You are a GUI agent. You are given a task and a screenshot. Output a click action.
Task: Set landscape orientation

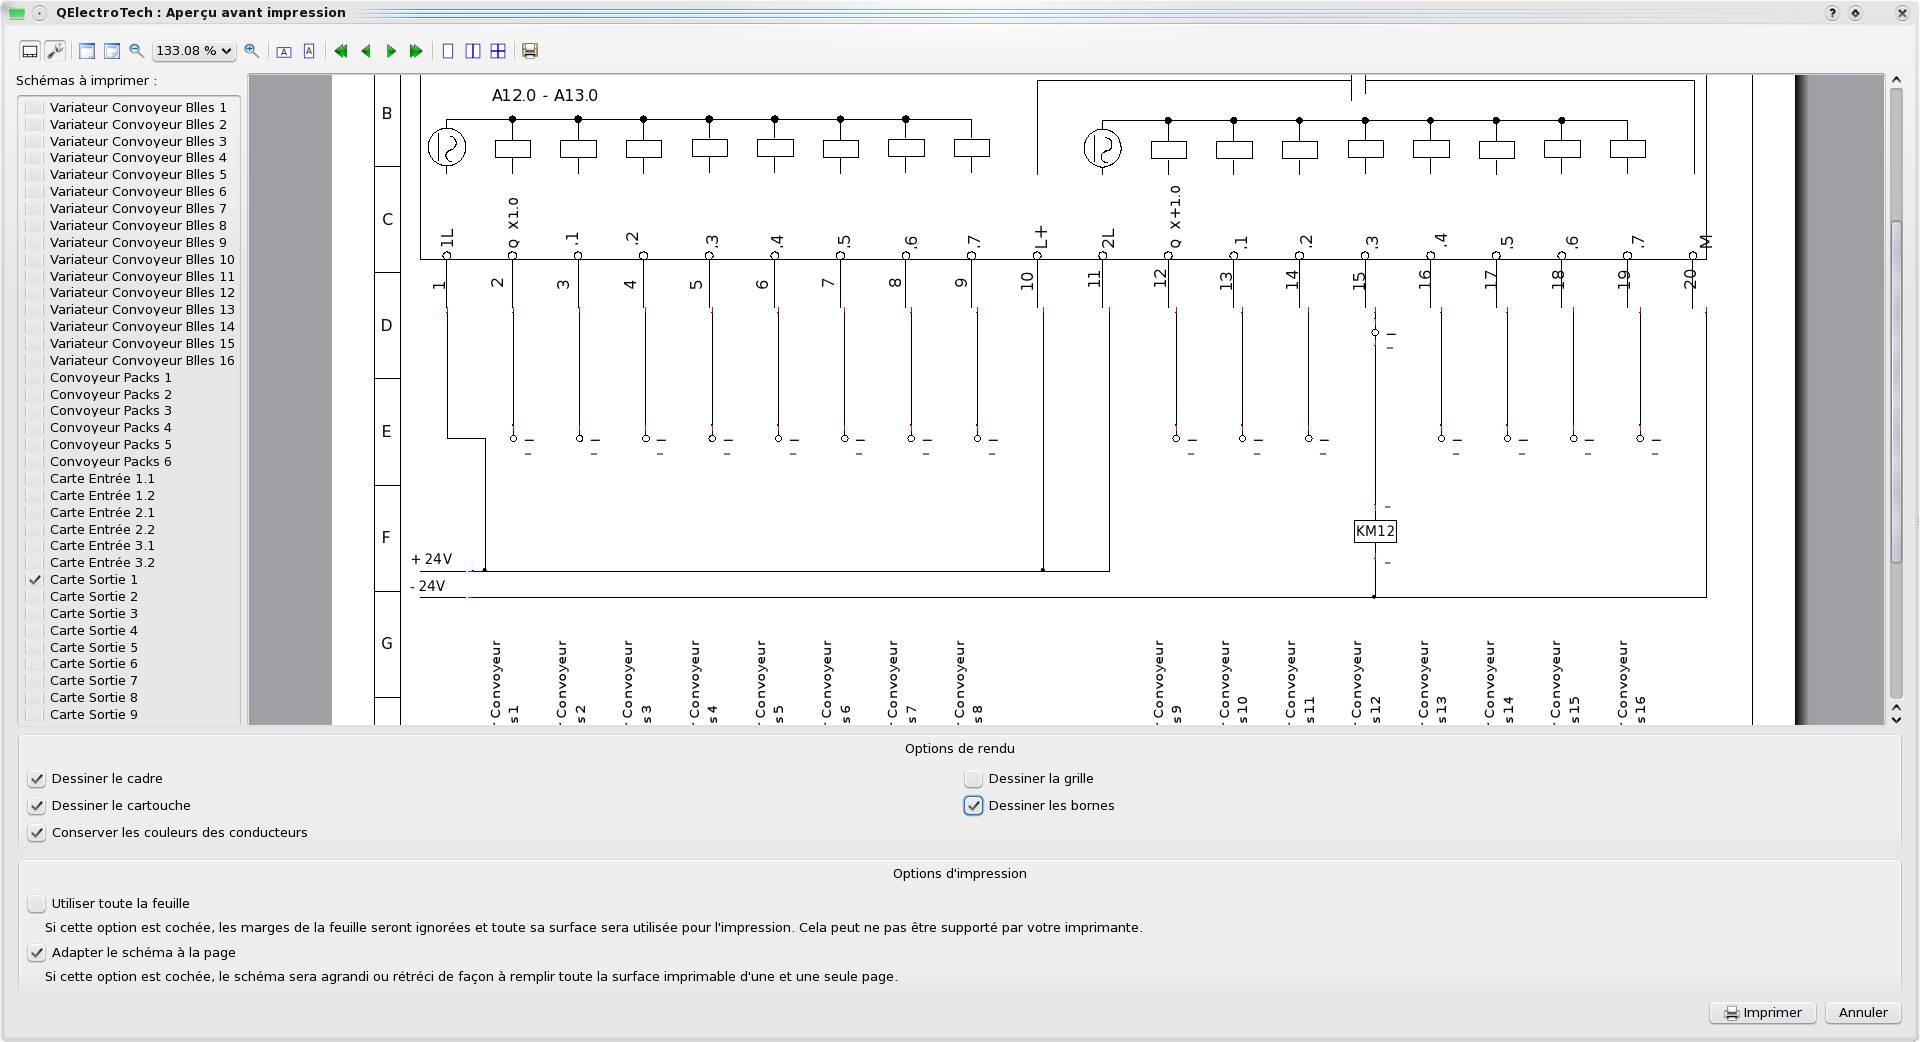pos(284,51)
